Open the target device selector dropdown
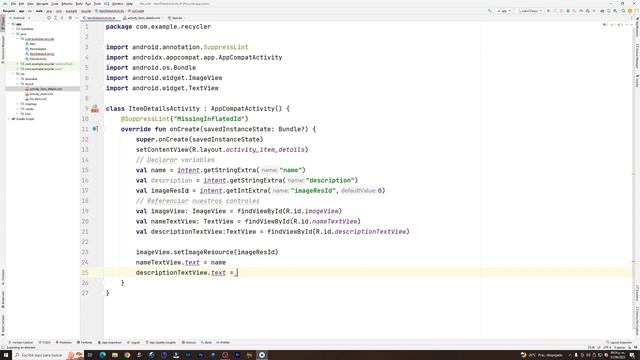 tap(530, 11)
